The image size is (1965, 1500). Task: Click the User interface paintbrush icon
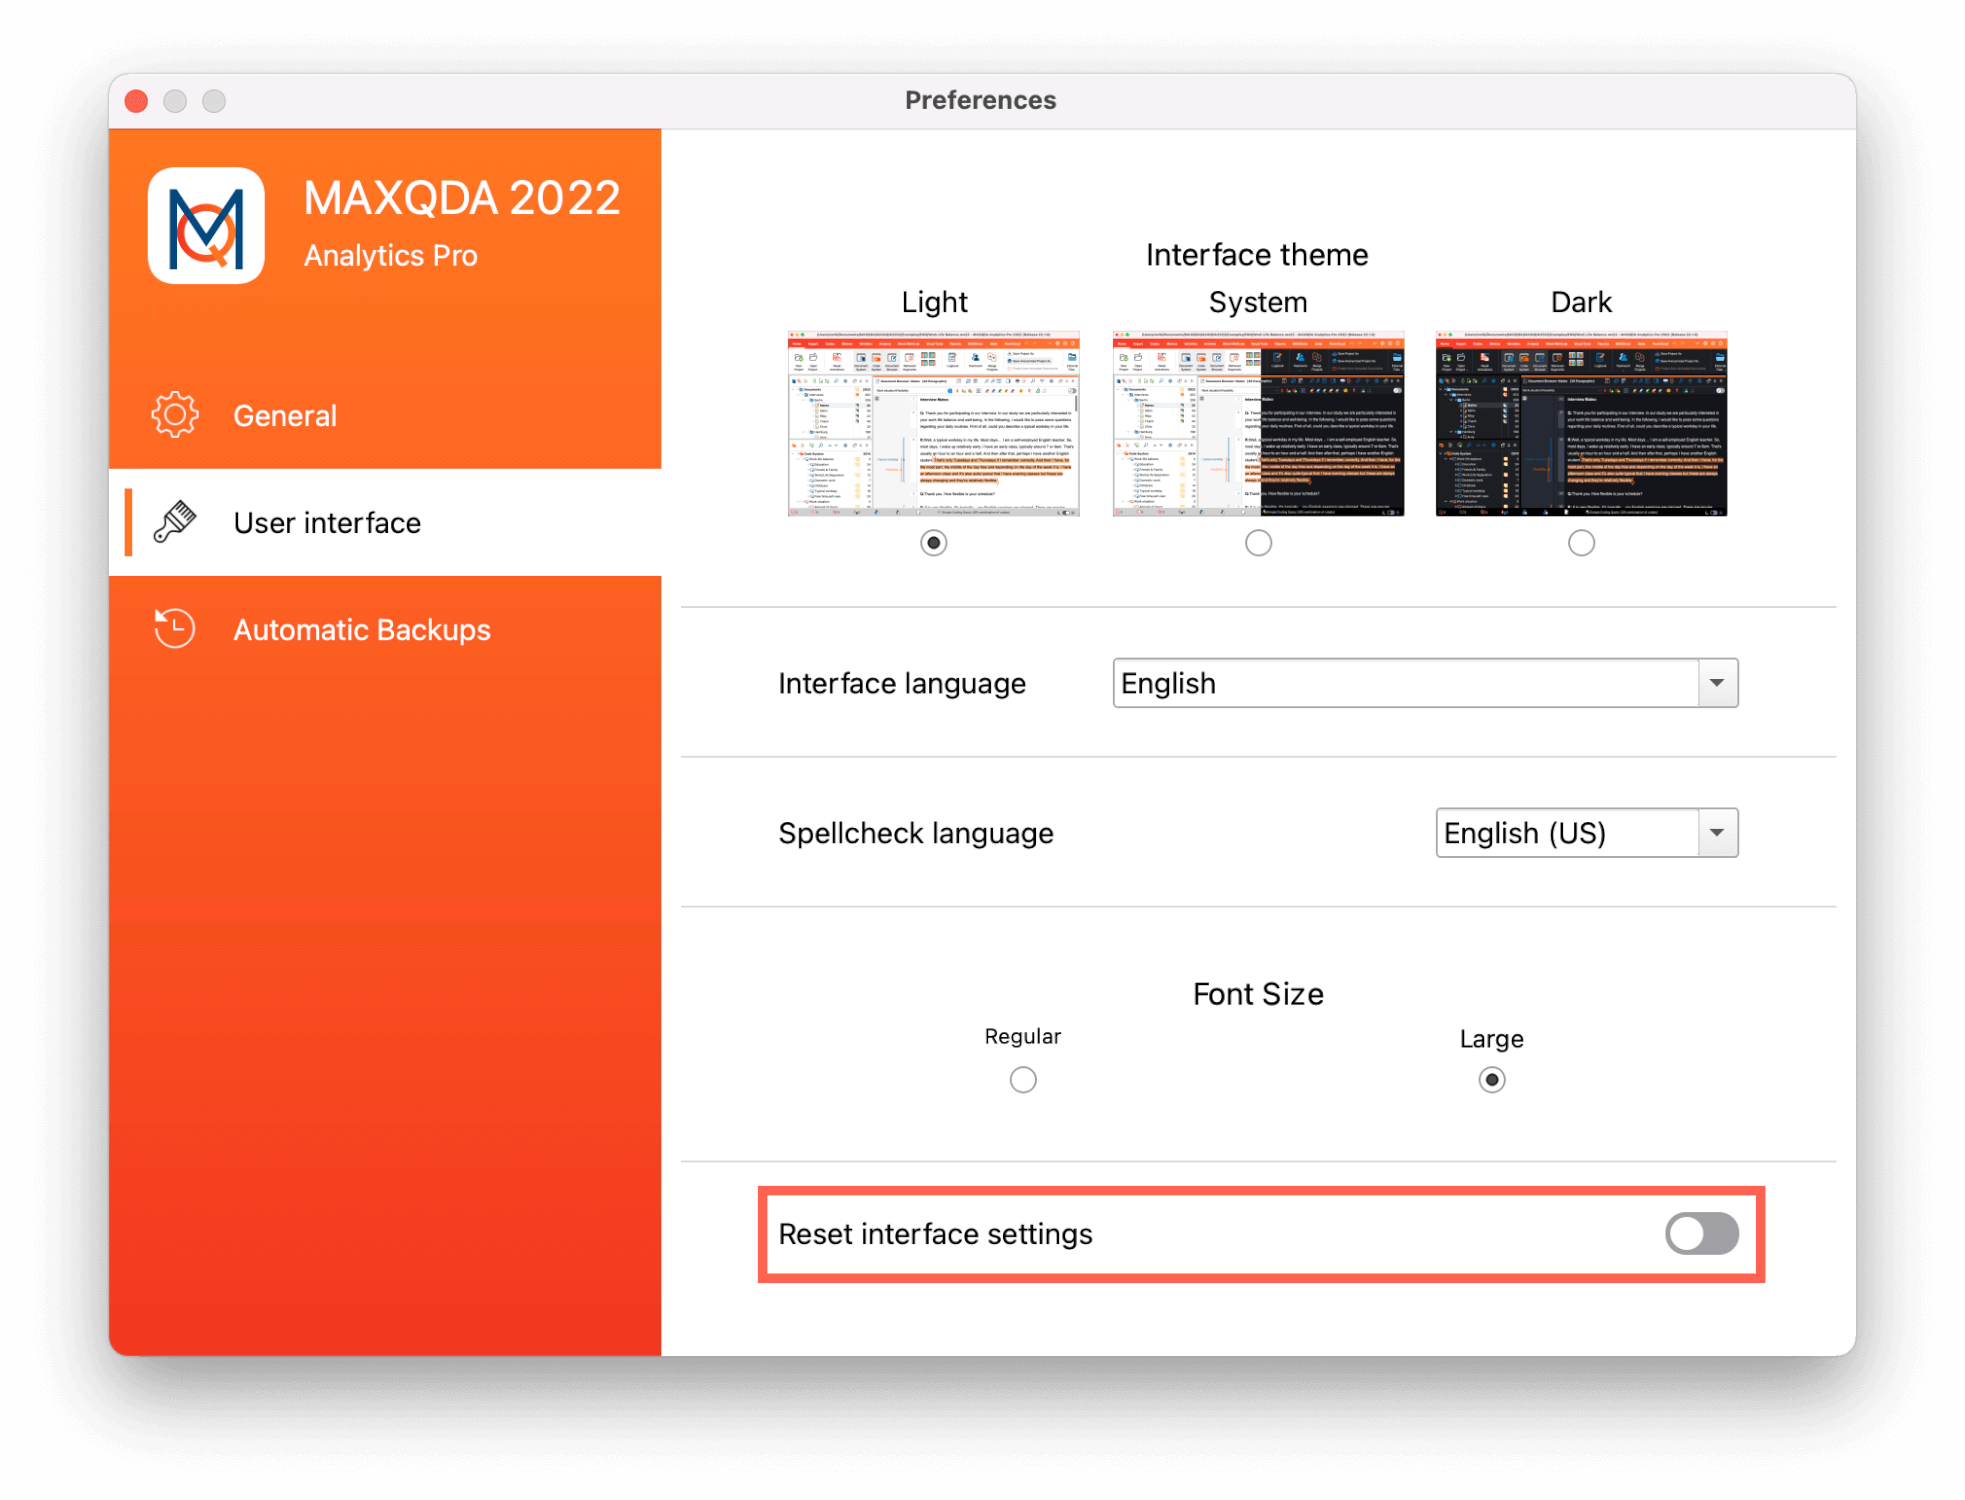point(175,522)
